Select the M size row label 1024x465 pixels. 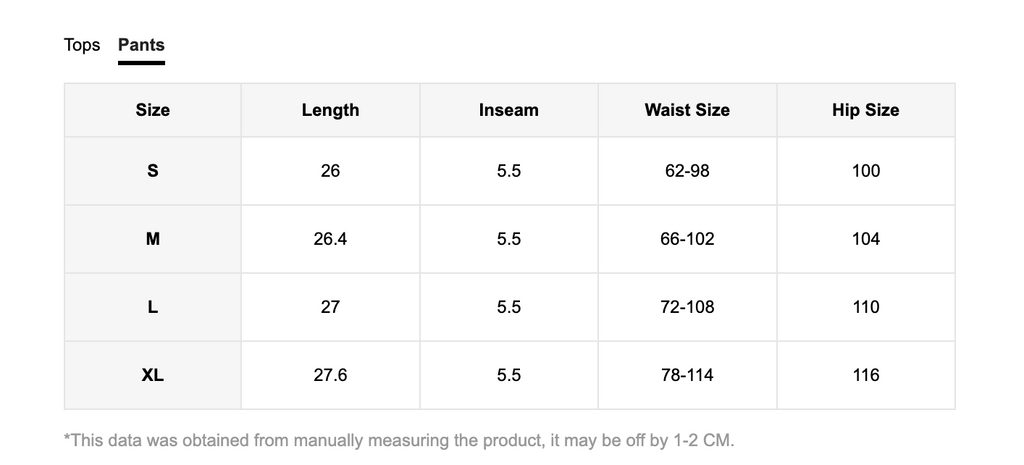coord(153,239)
